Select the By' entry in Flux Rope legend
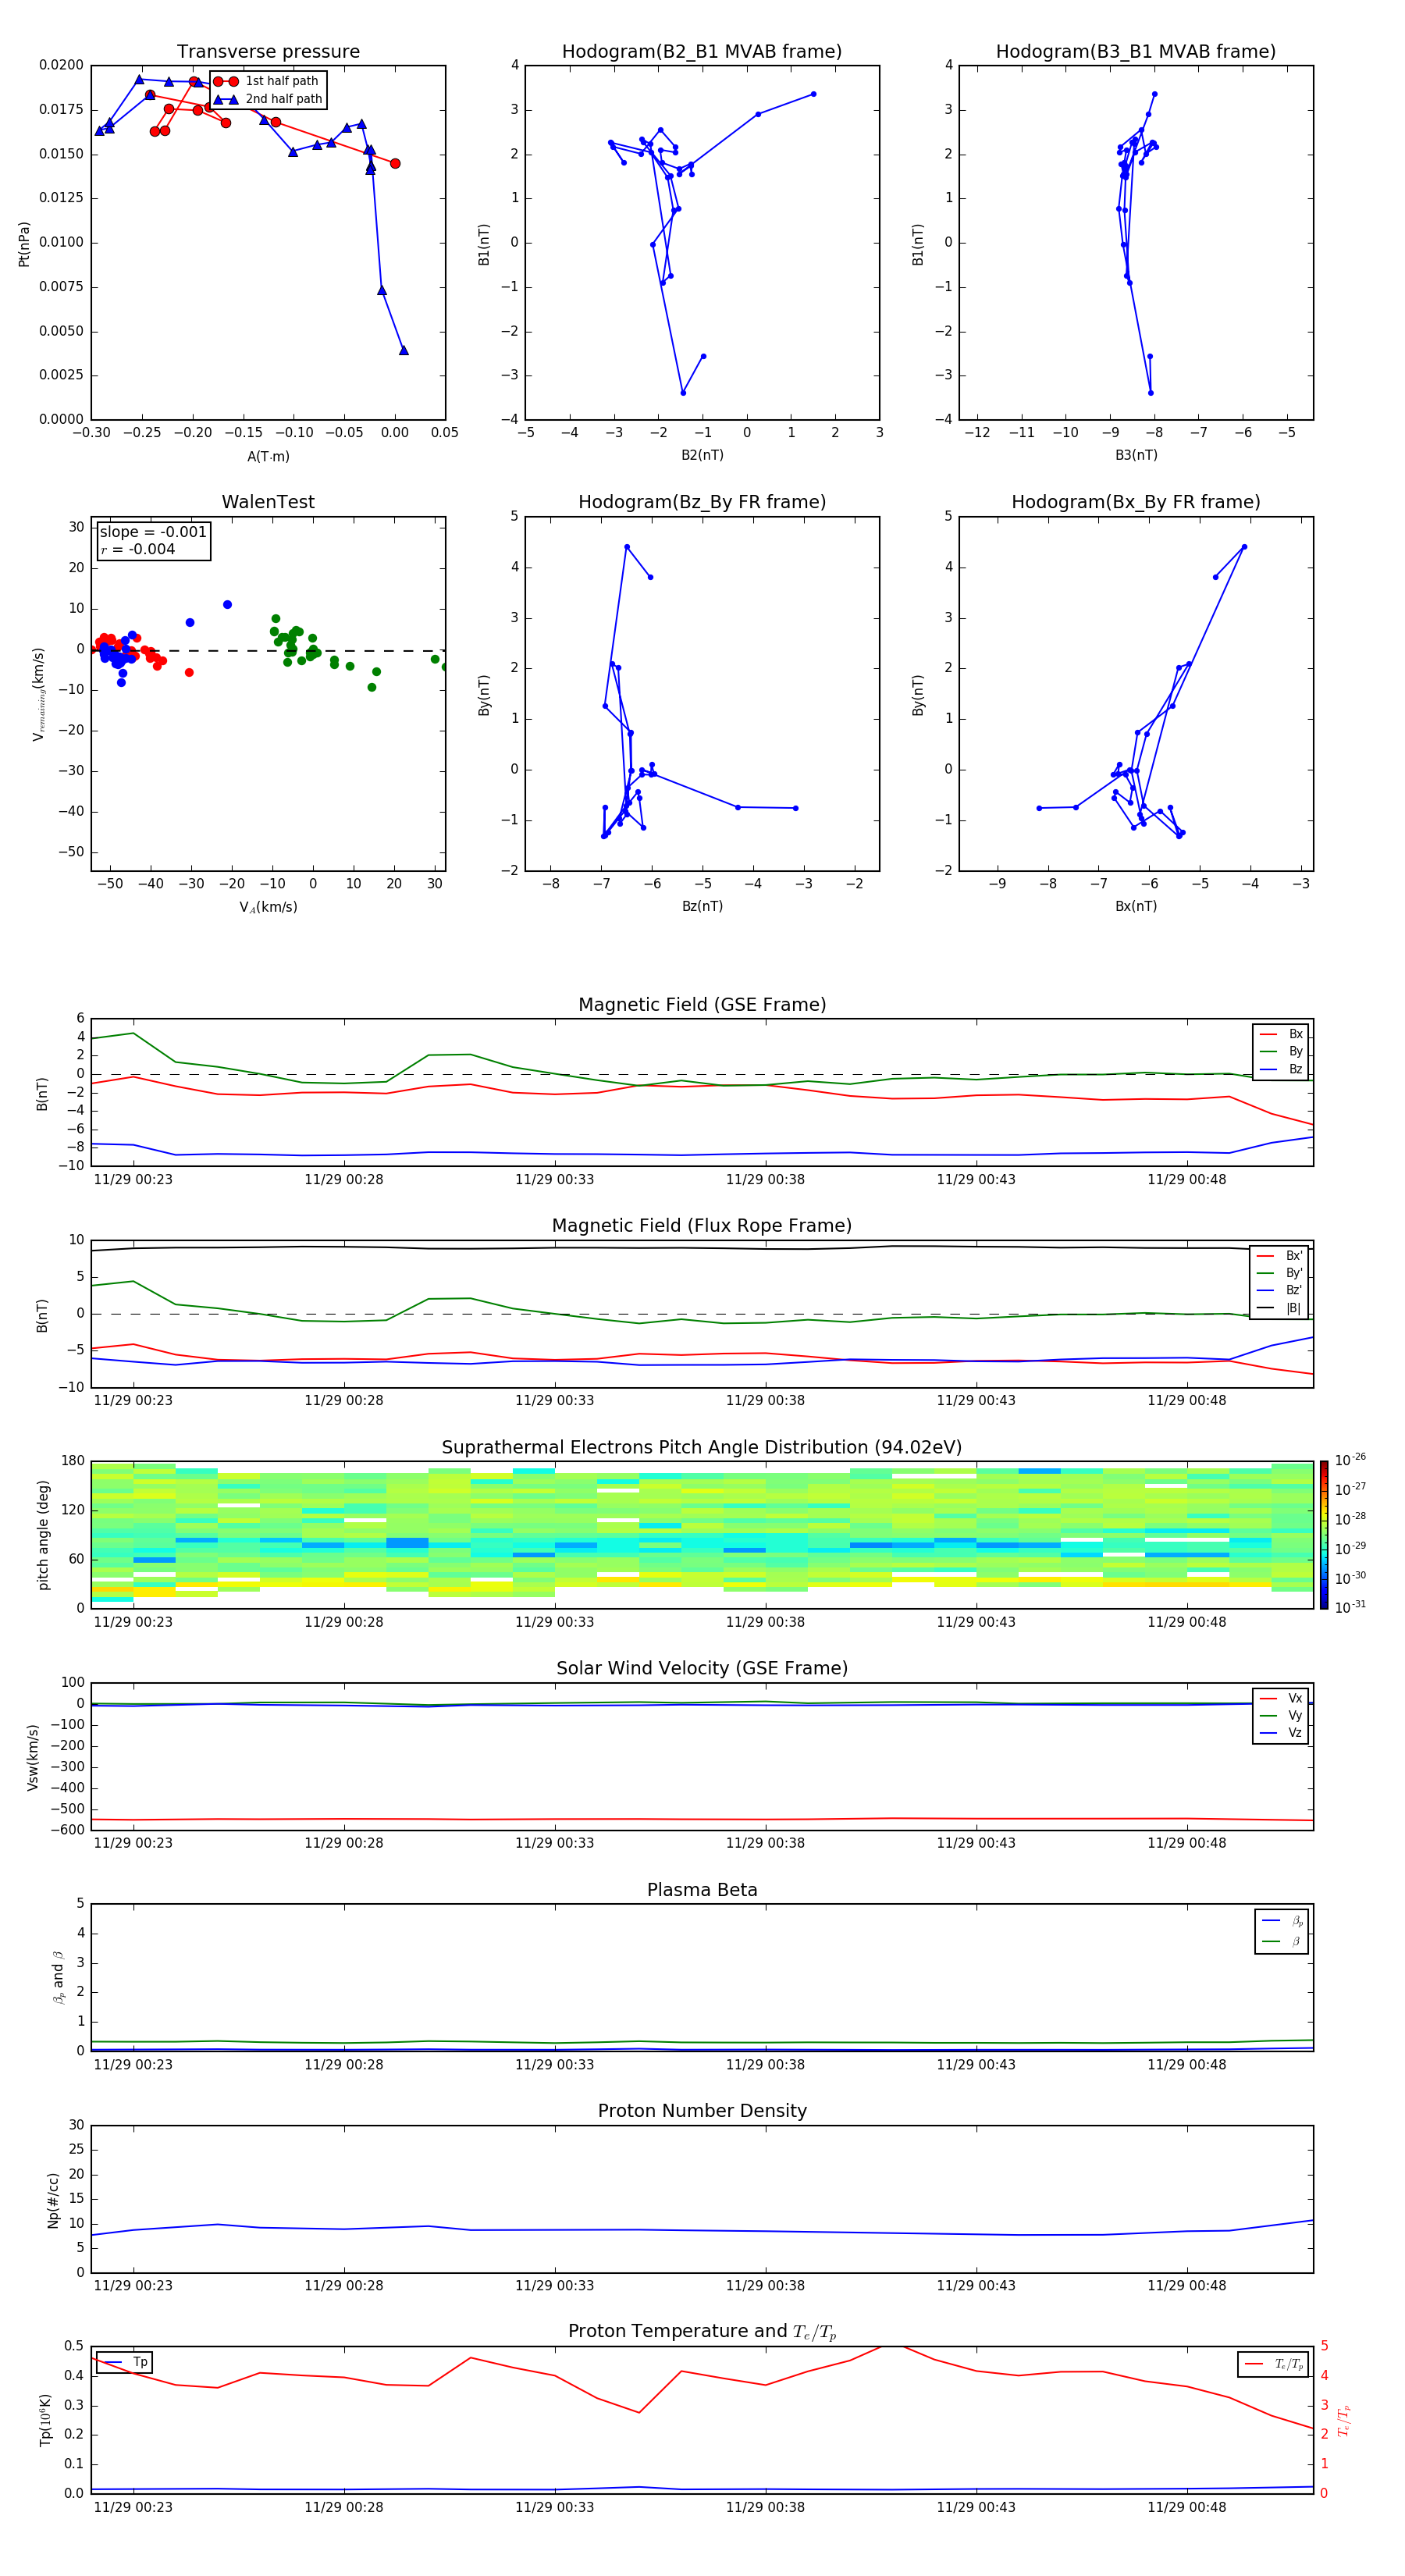Image resolution: width=1405 pixels, height=2576 pixels. [x=1280, y=1273]
